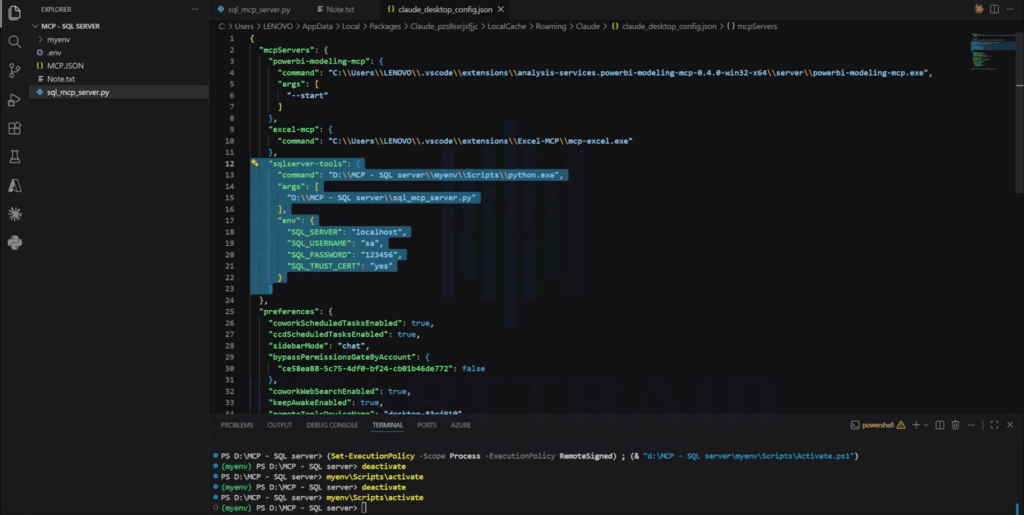
Task: Click the Claude icon in editor title bar
Action: pos(978,9)
